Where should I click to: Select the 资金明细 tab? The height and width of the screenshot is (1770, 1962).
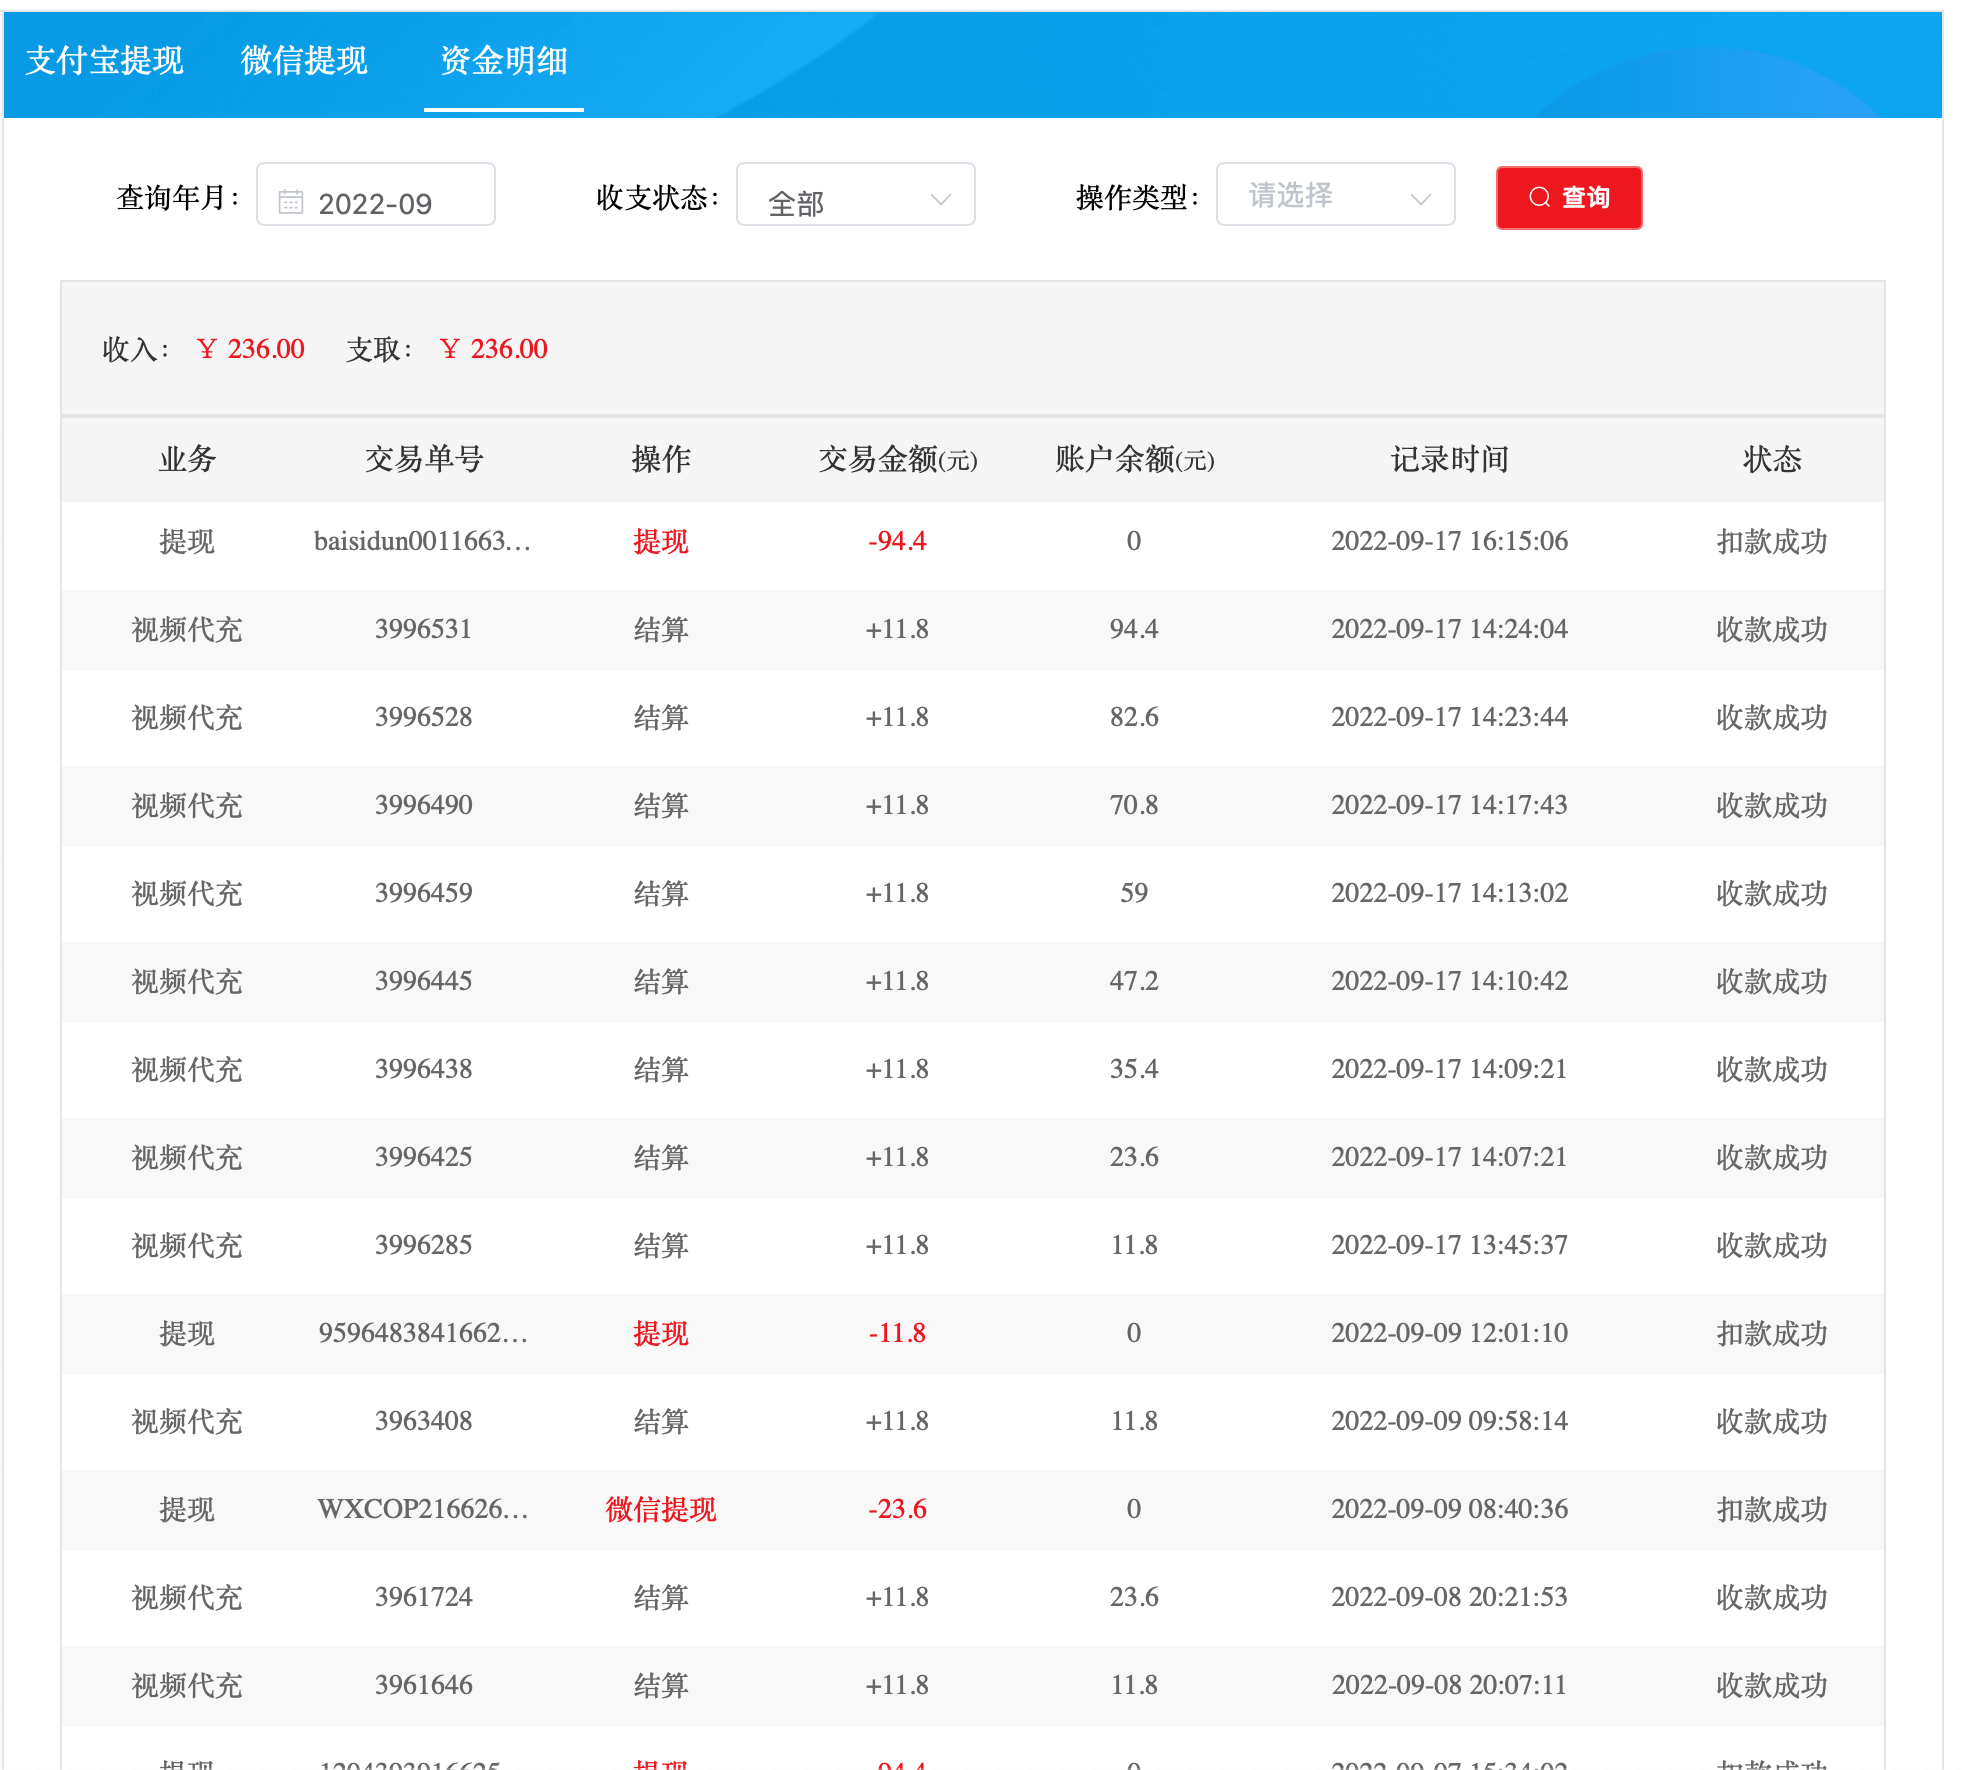click(504, 61)
